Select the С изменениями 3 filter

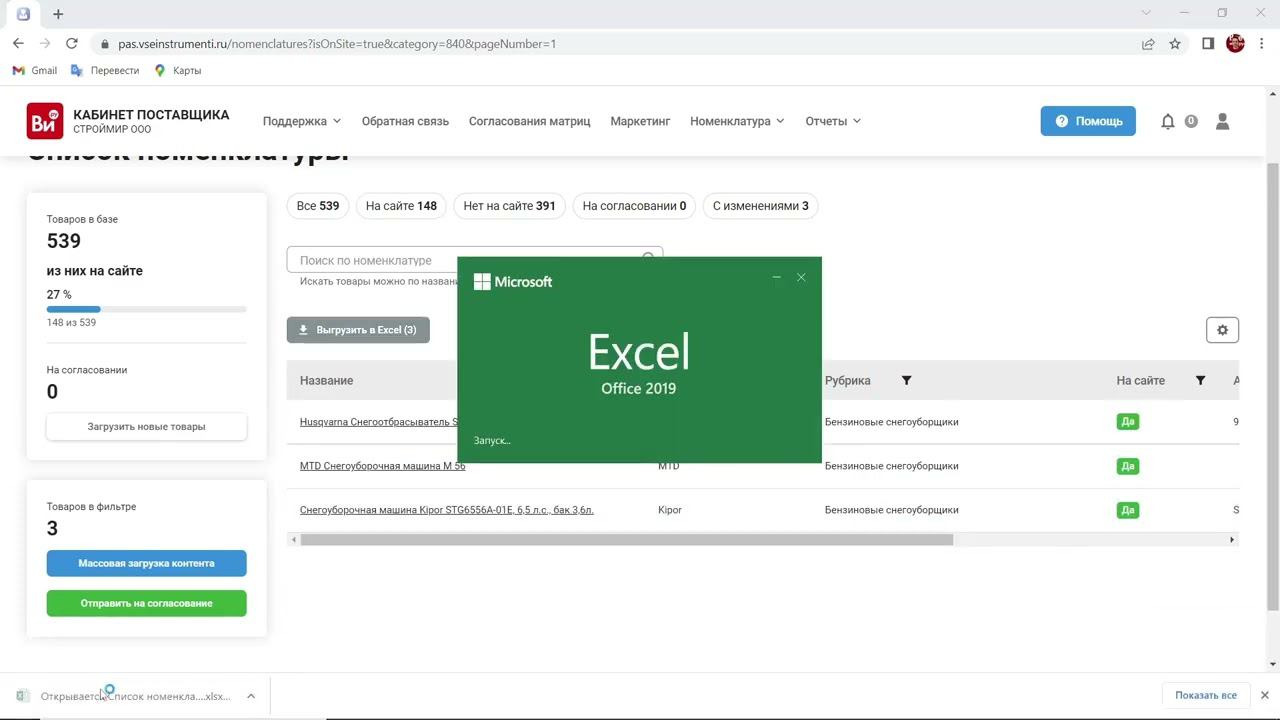(761, 206)
